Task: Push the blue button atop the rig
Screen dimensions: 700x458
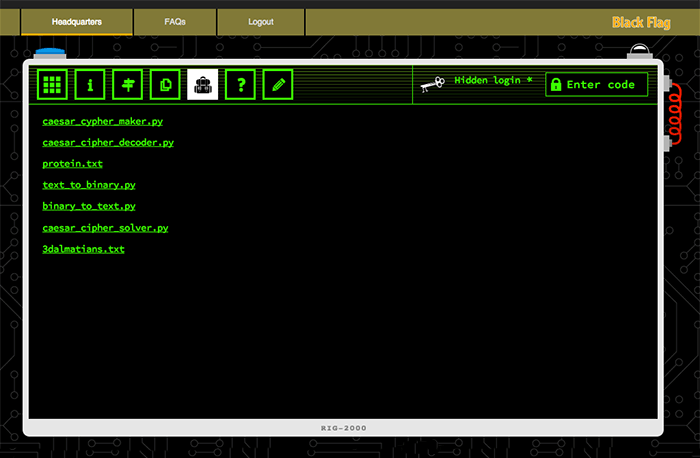Action: (50, 53)
